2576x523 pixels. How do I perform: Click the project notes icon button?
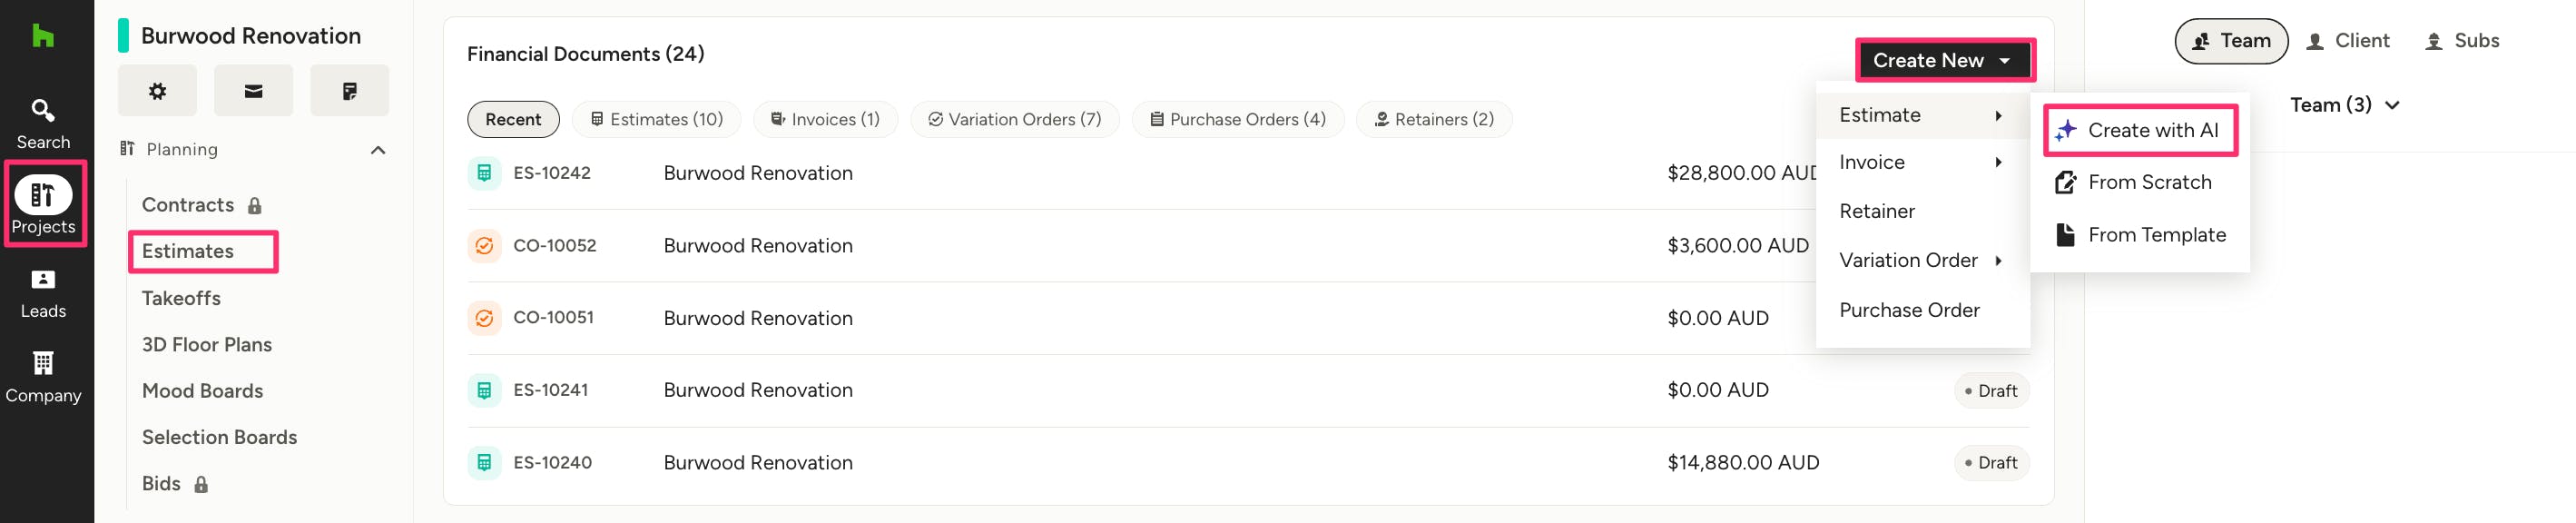tap(349, 91)
